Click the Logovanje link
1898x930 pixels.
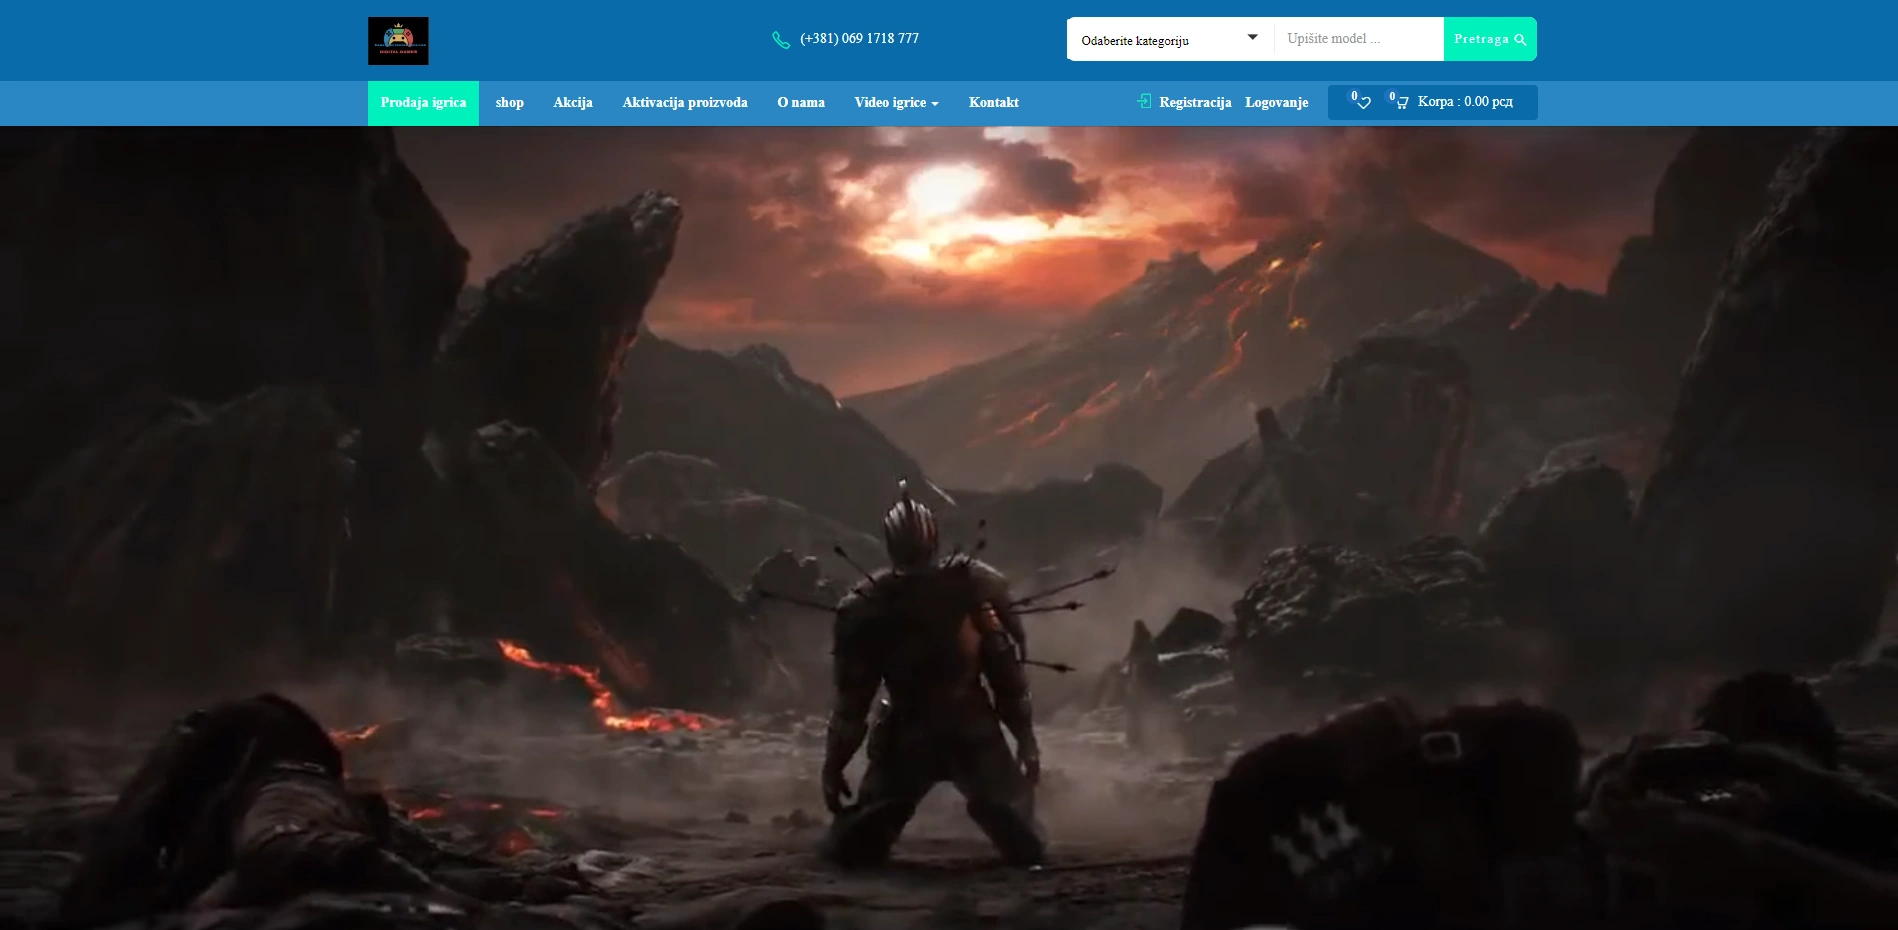[x=1276, y=103]
